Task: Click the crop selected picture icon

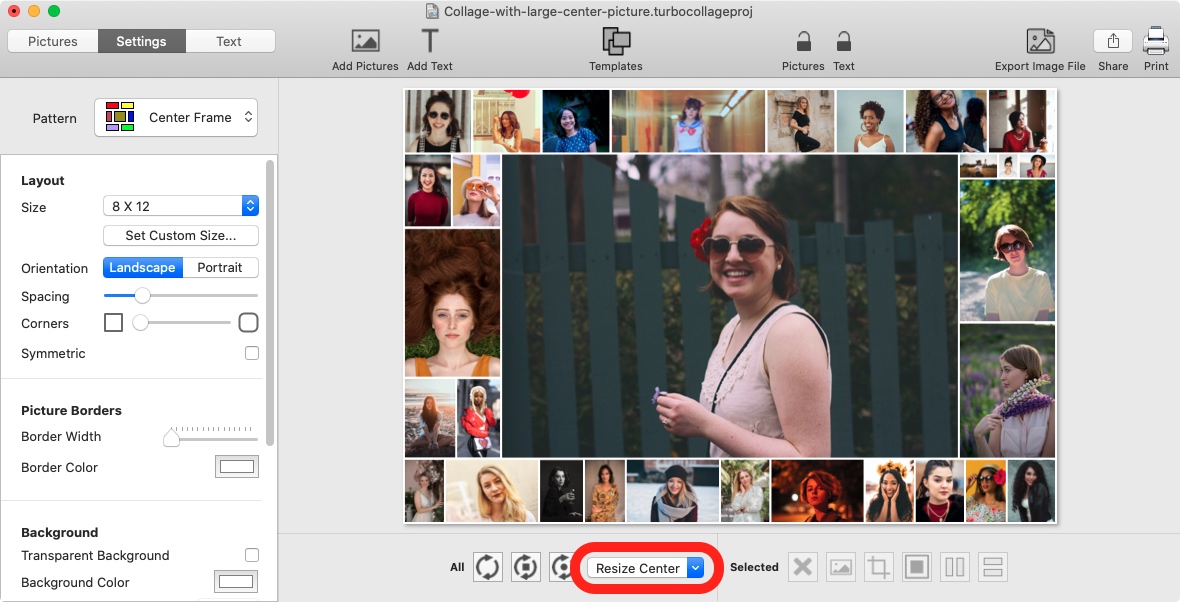Action: coord(878,568)
